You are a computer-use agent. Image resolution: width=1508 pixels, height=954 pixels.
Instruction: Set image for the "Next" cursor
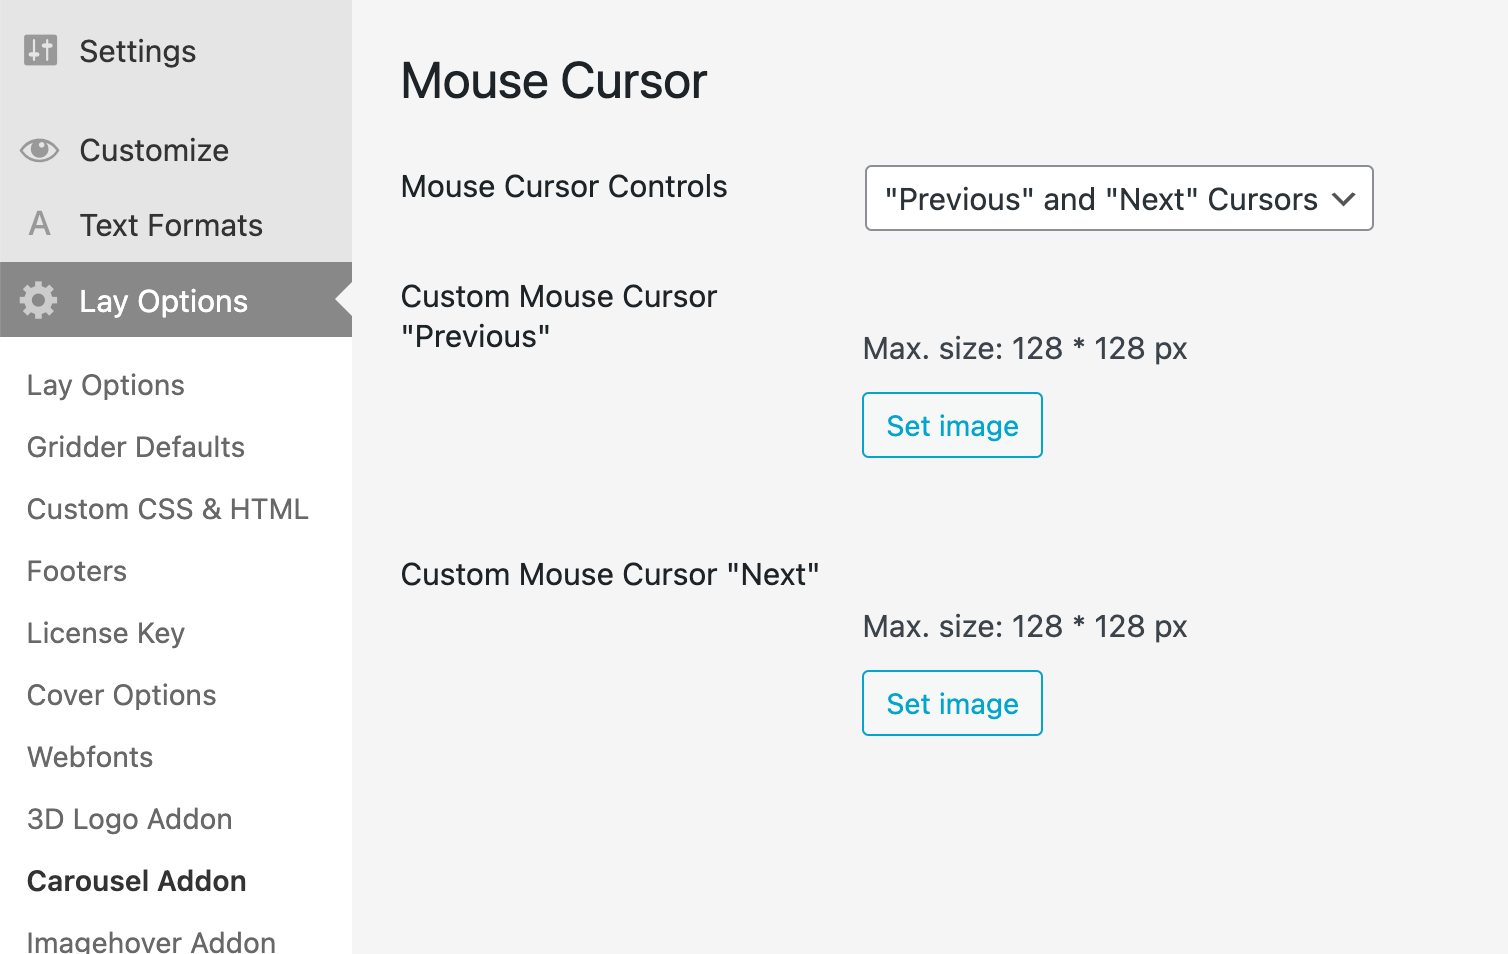coord(952,704)
